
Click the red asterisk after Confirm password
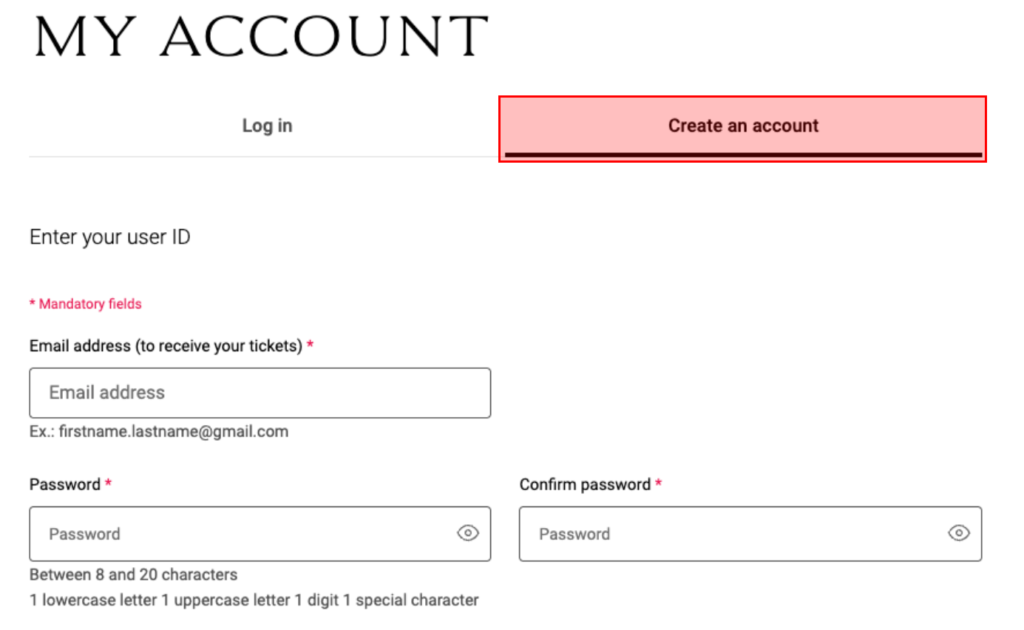click(x=659, y=484)
